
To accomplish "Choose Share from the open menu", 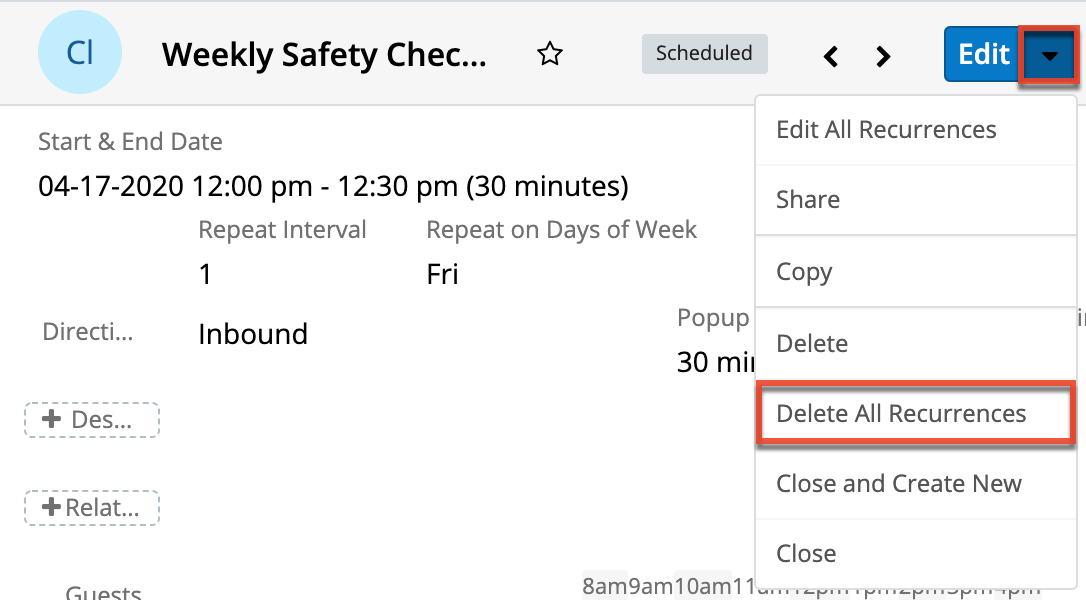I will tap(806, 199).
